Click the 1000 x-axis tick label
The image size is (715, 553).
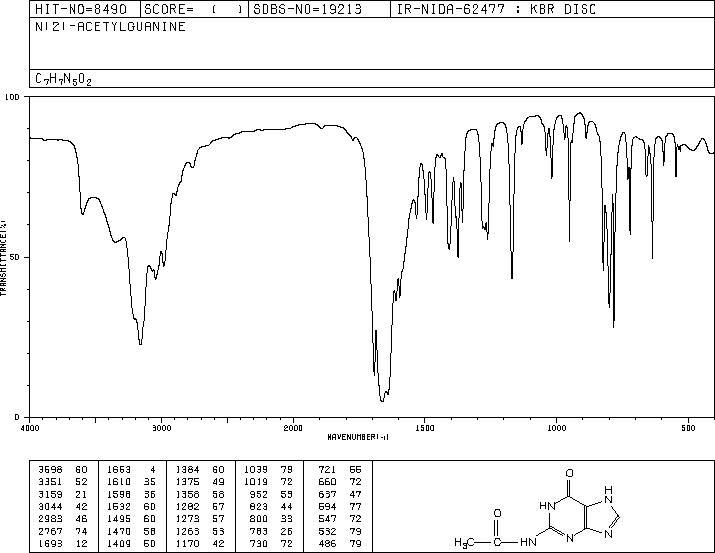point(556,428)
